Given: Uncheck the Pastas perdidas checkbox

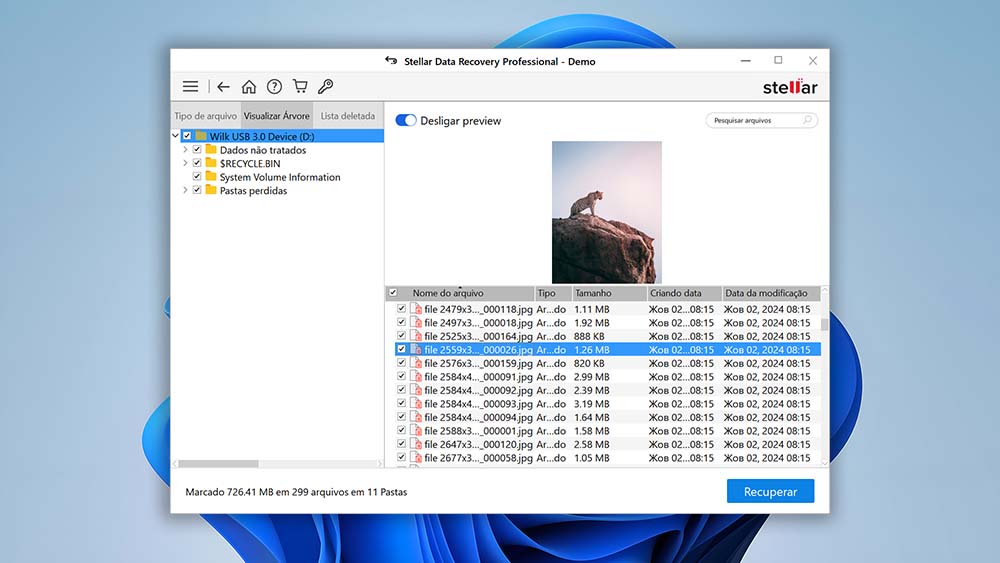Looking at the screenshot, I should click(197, 189).
